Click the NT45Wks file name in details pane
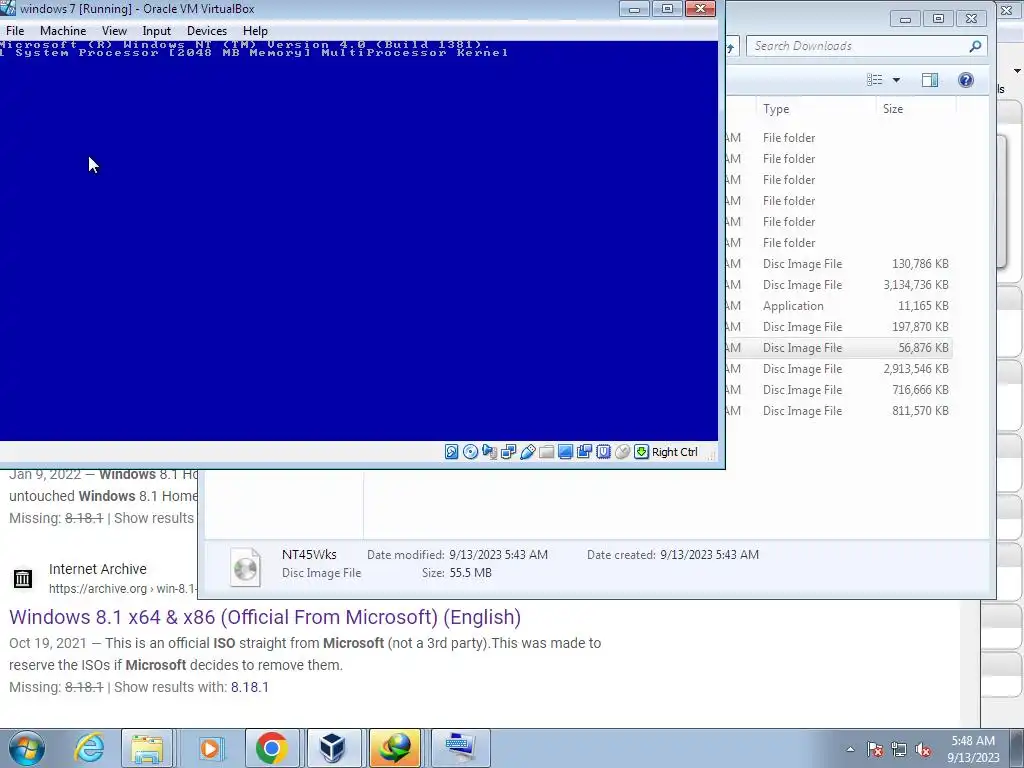The image size is (1024, 768). [x=309, y=554]
